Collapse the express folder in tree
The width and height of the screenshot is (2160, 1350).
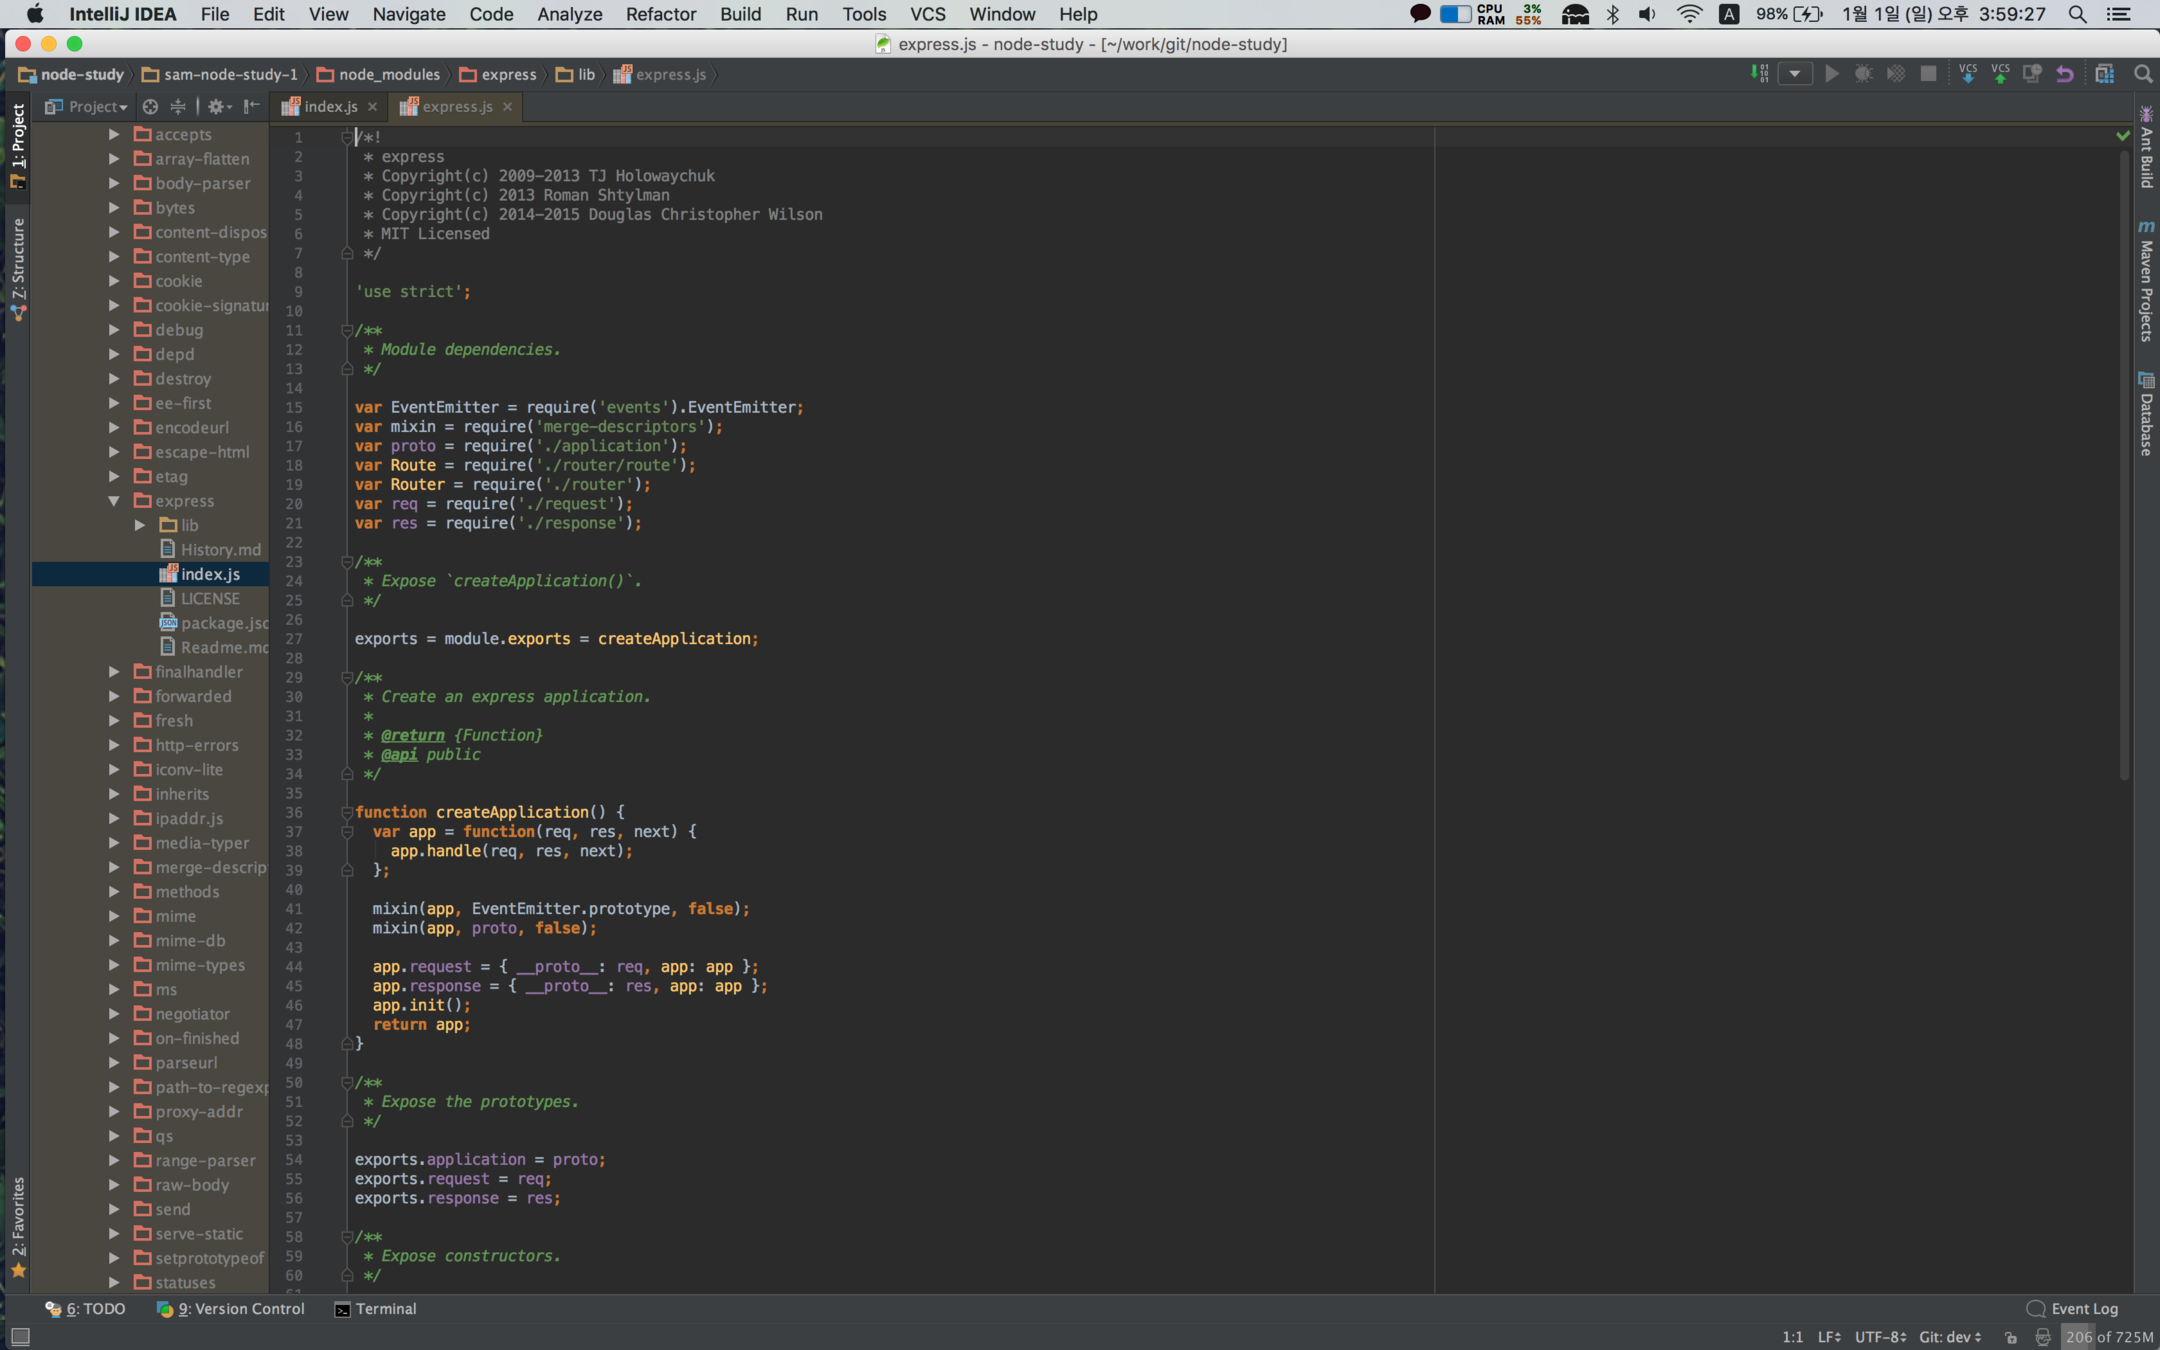pos(114,501)
